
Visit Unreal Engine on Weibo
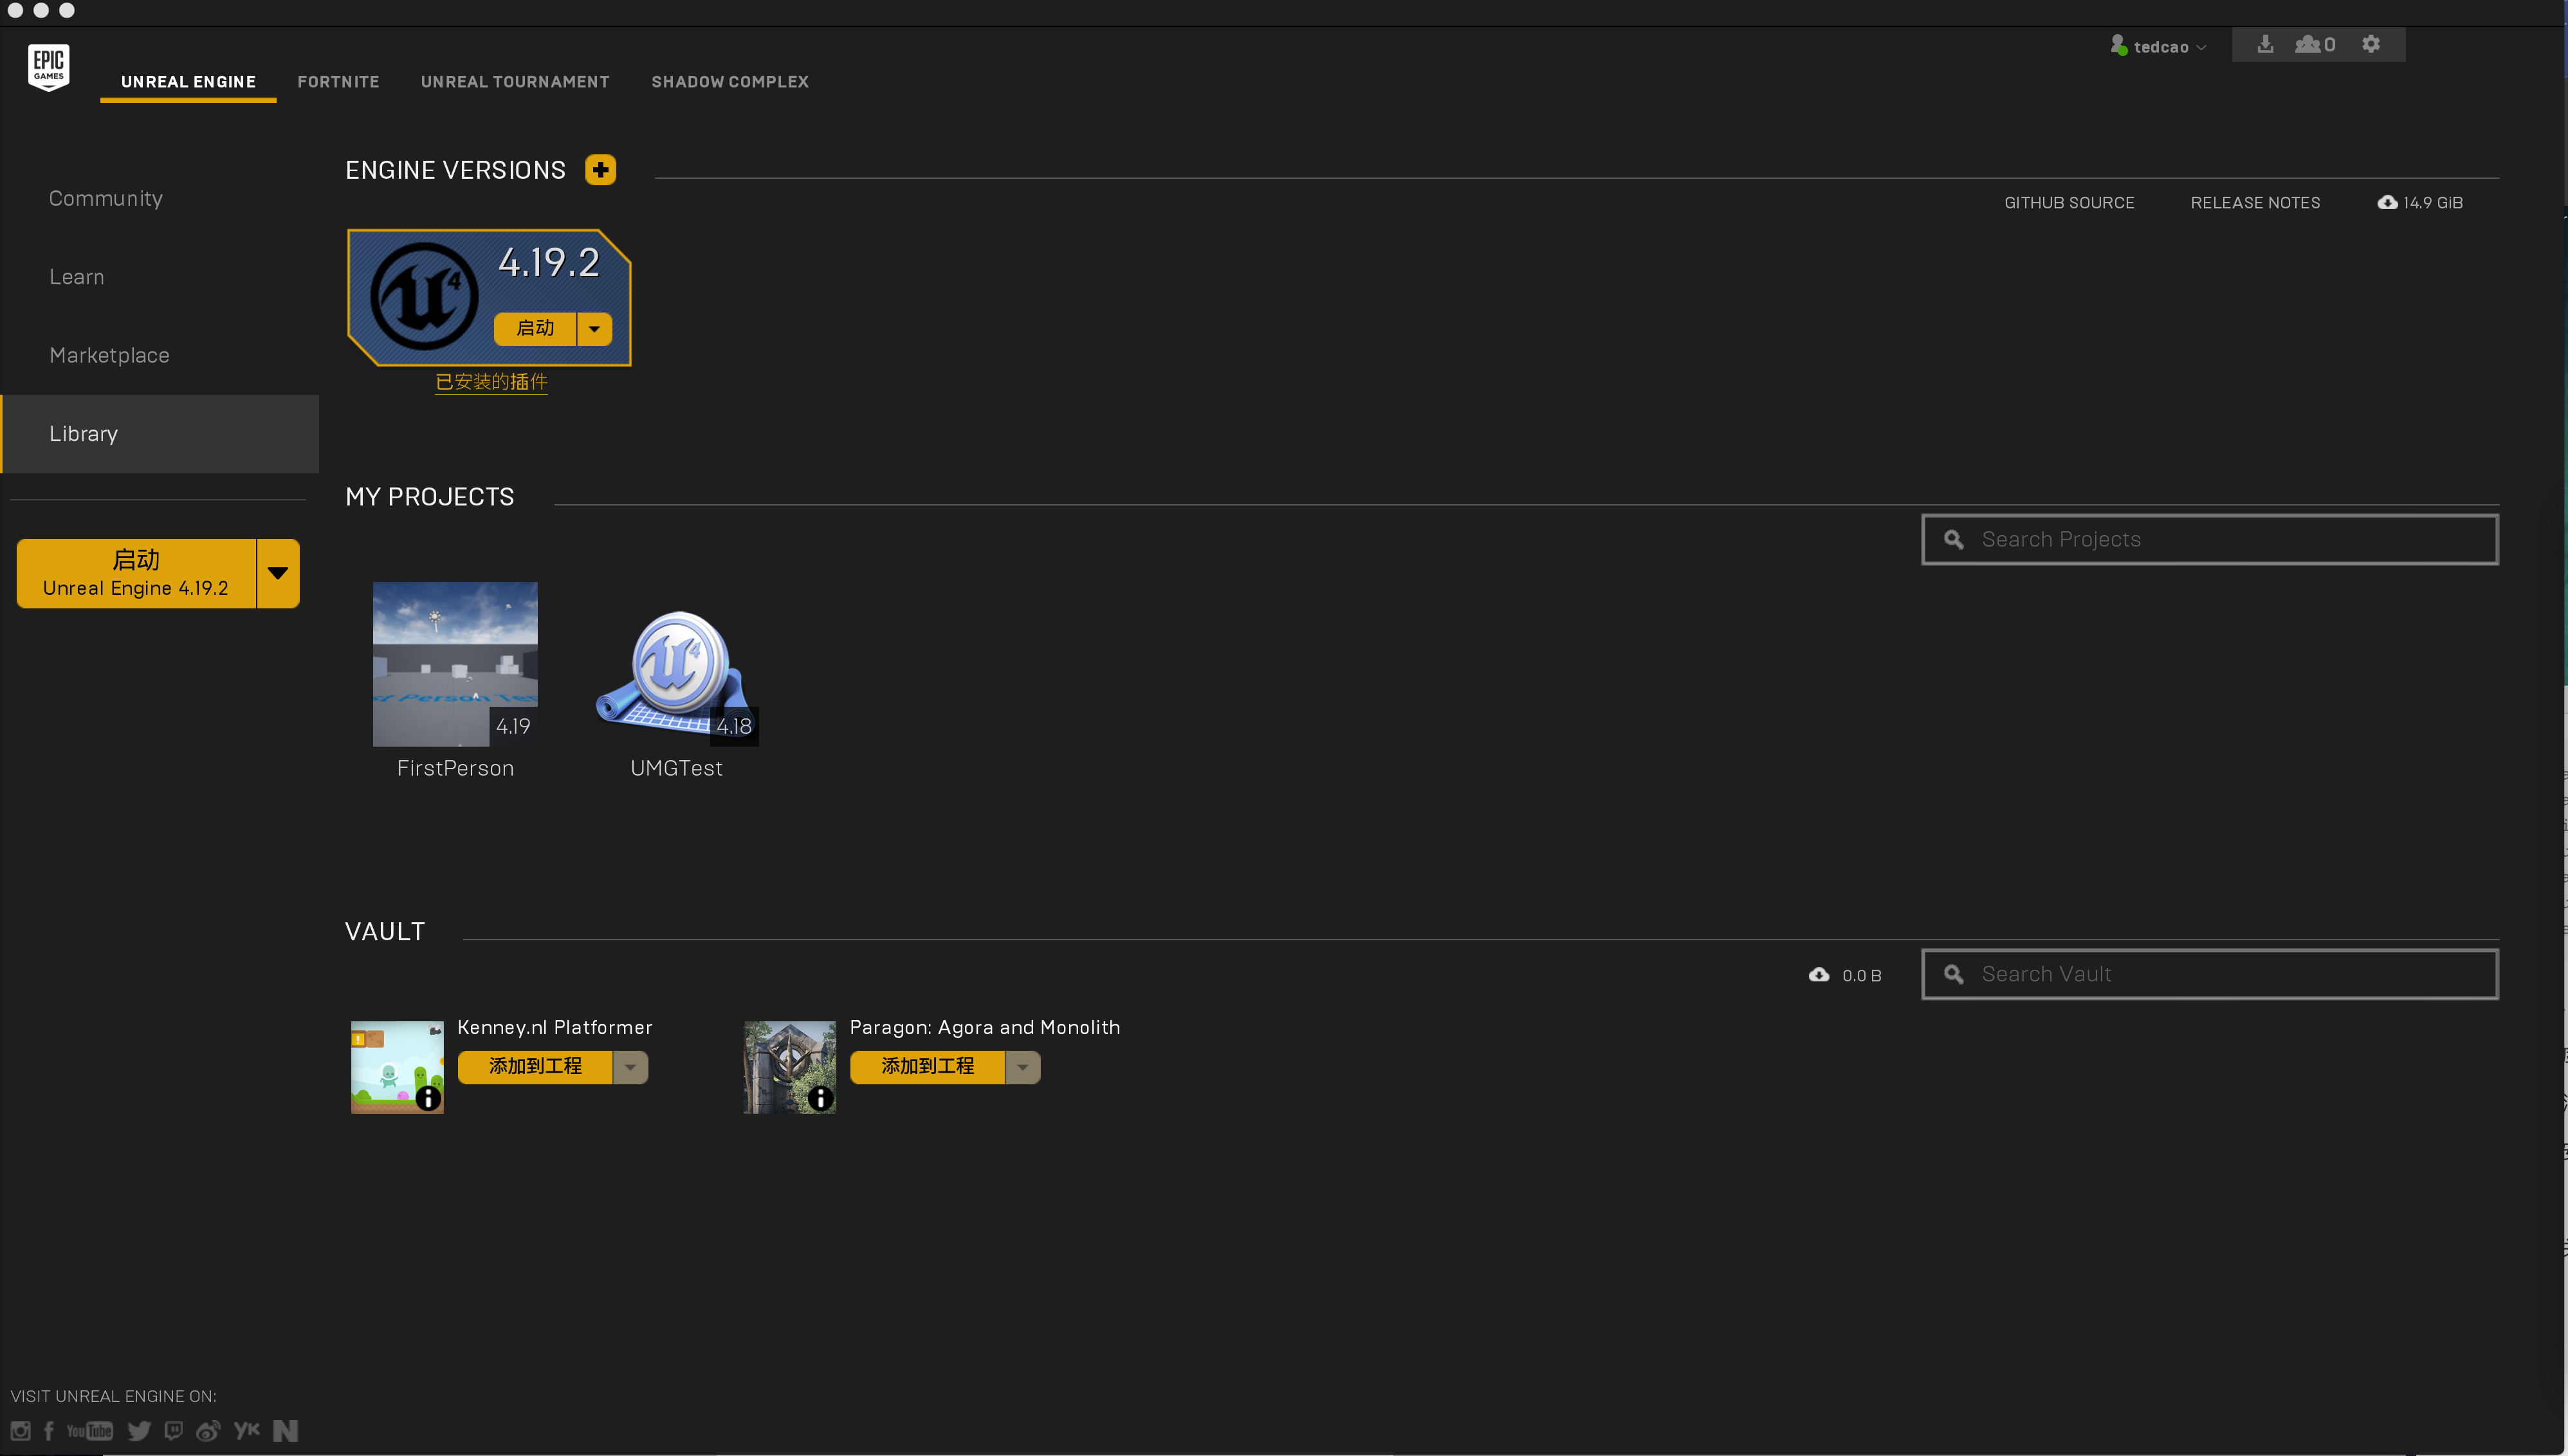pos(208,1431)
